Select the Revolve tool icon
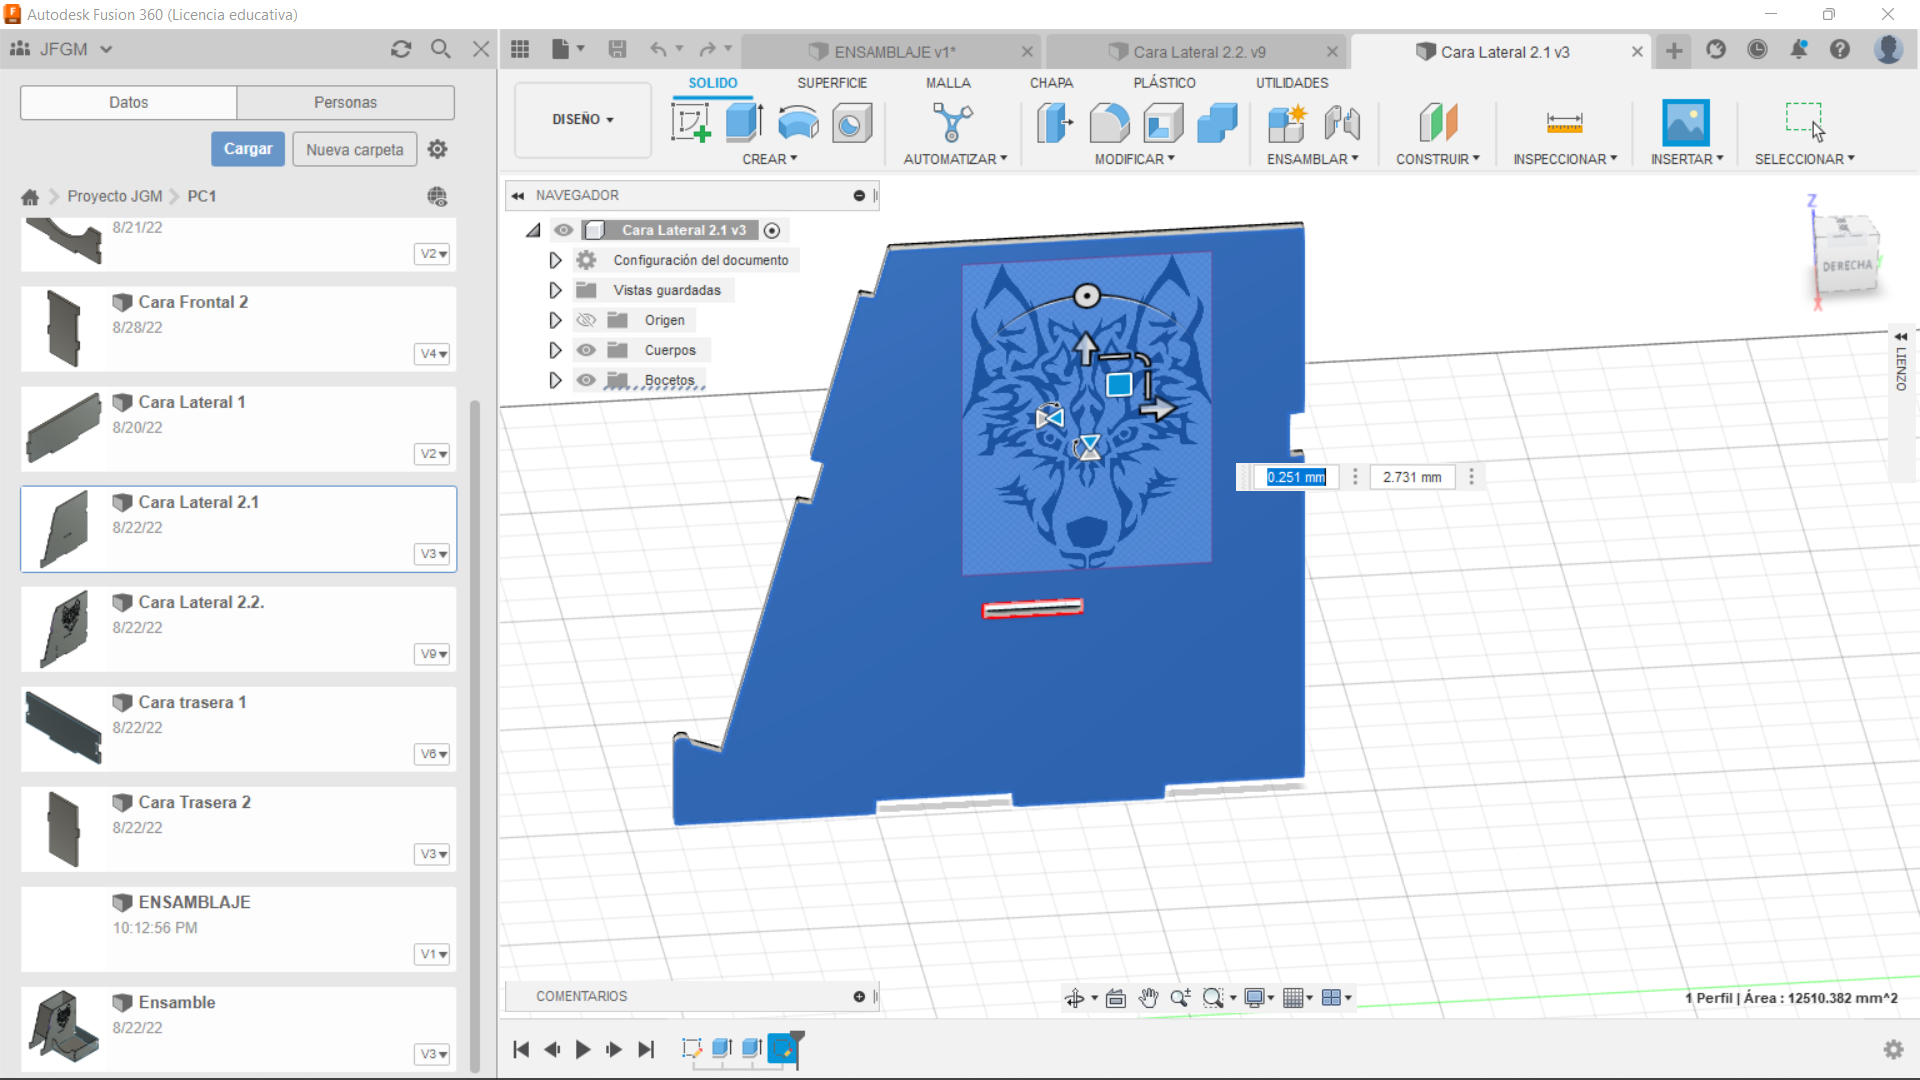1920x1080 pixels. [x=798, y=123]
